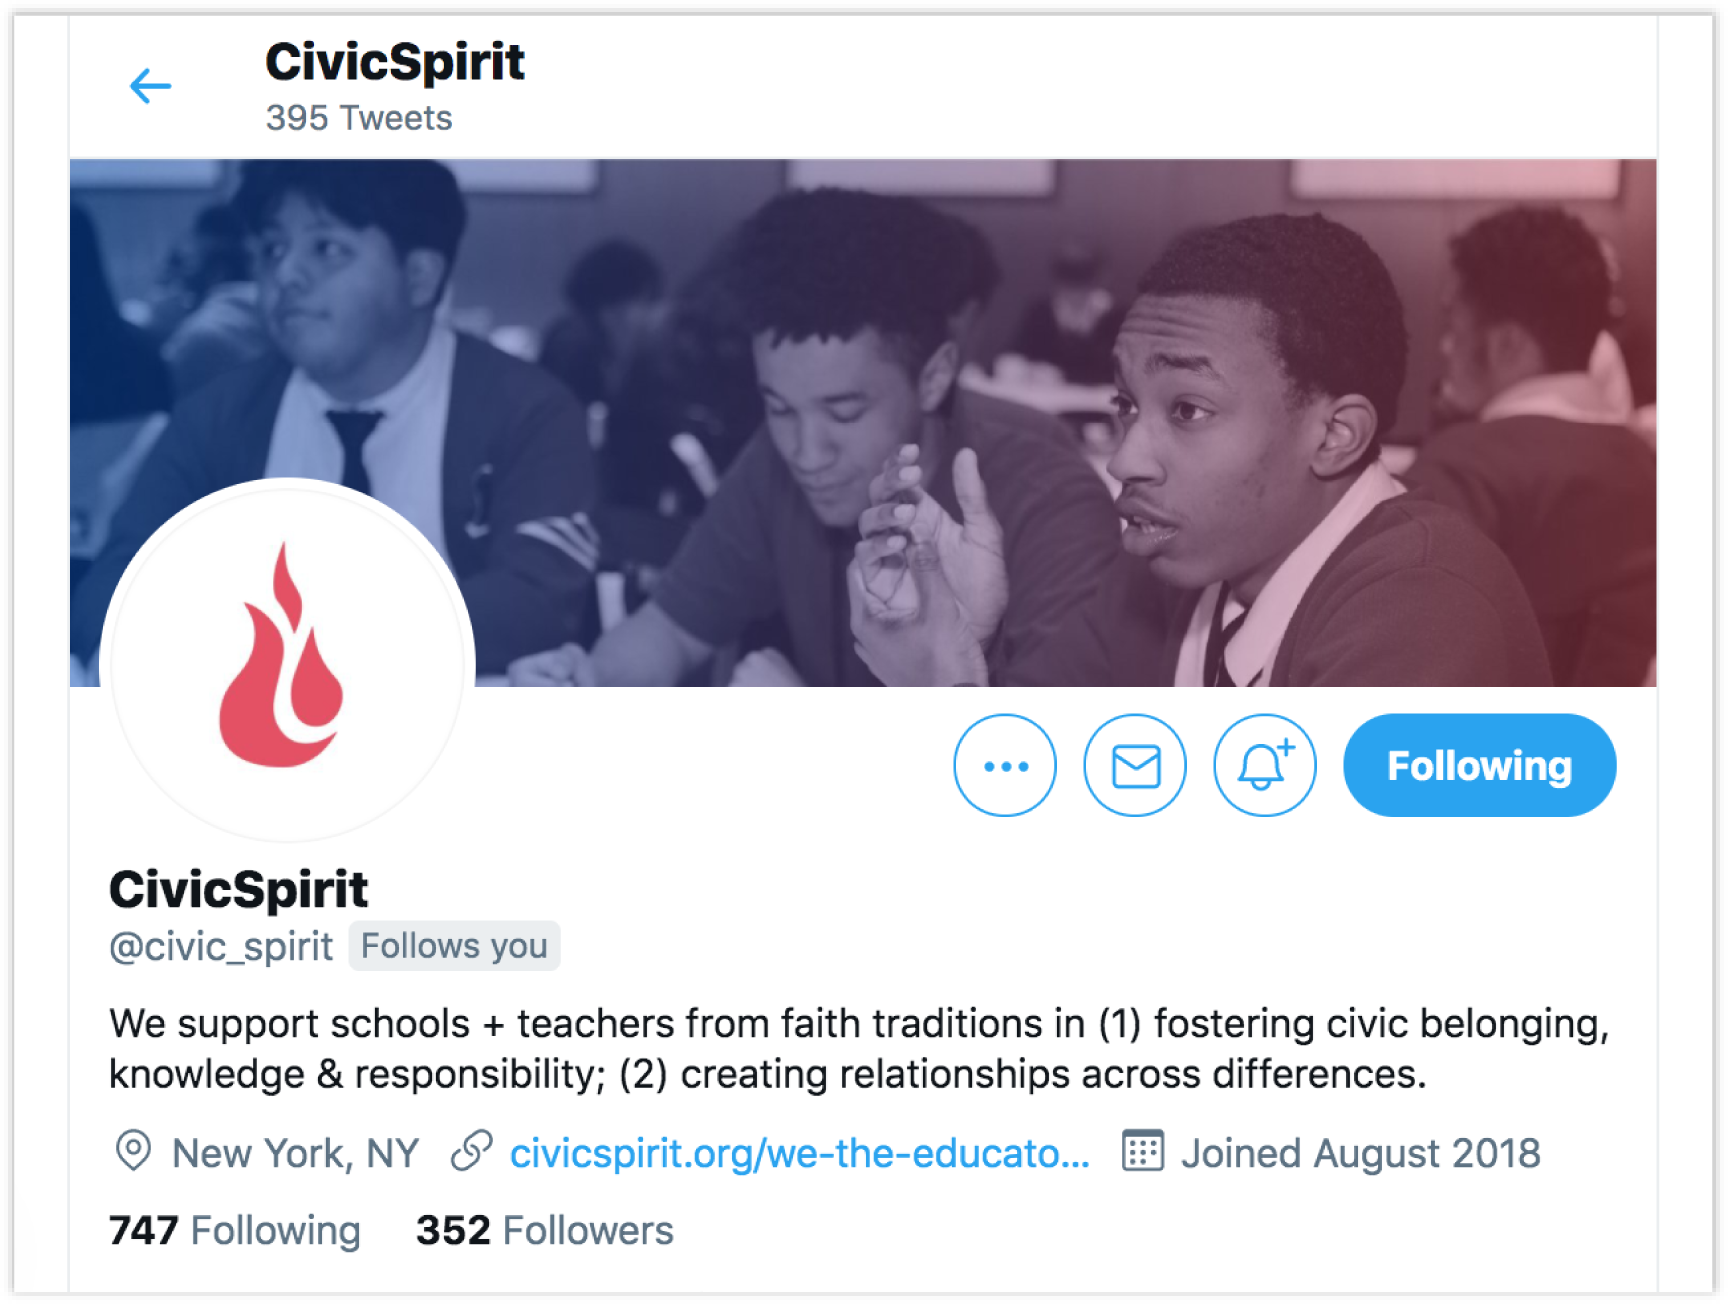Go back using the blue arrow
The image size is (1728, 1304).
(x=150, y=86)
